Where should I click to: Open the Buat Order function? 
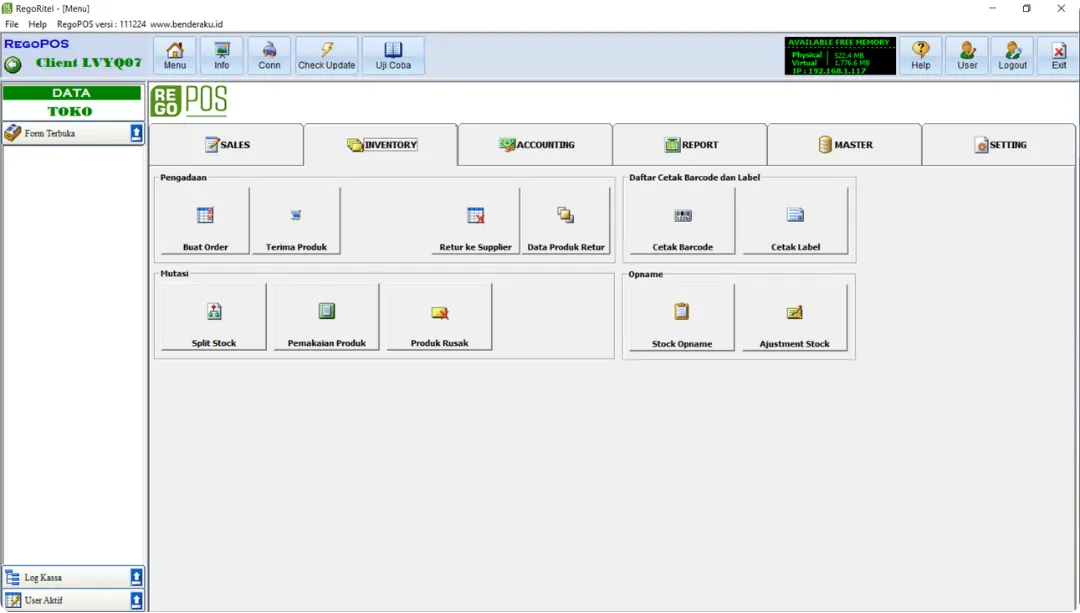[x=205, y=221]
